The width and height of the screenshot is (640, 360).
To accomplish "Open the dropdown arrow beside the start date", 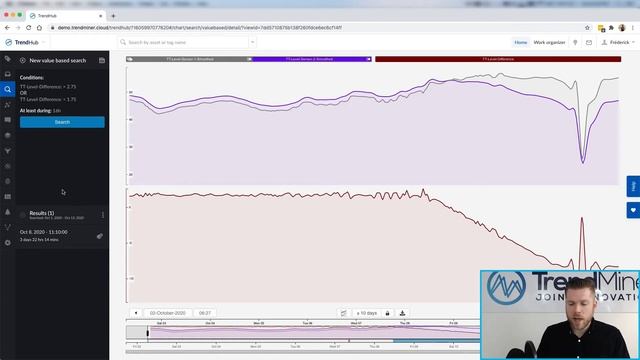I will point(136,313).
